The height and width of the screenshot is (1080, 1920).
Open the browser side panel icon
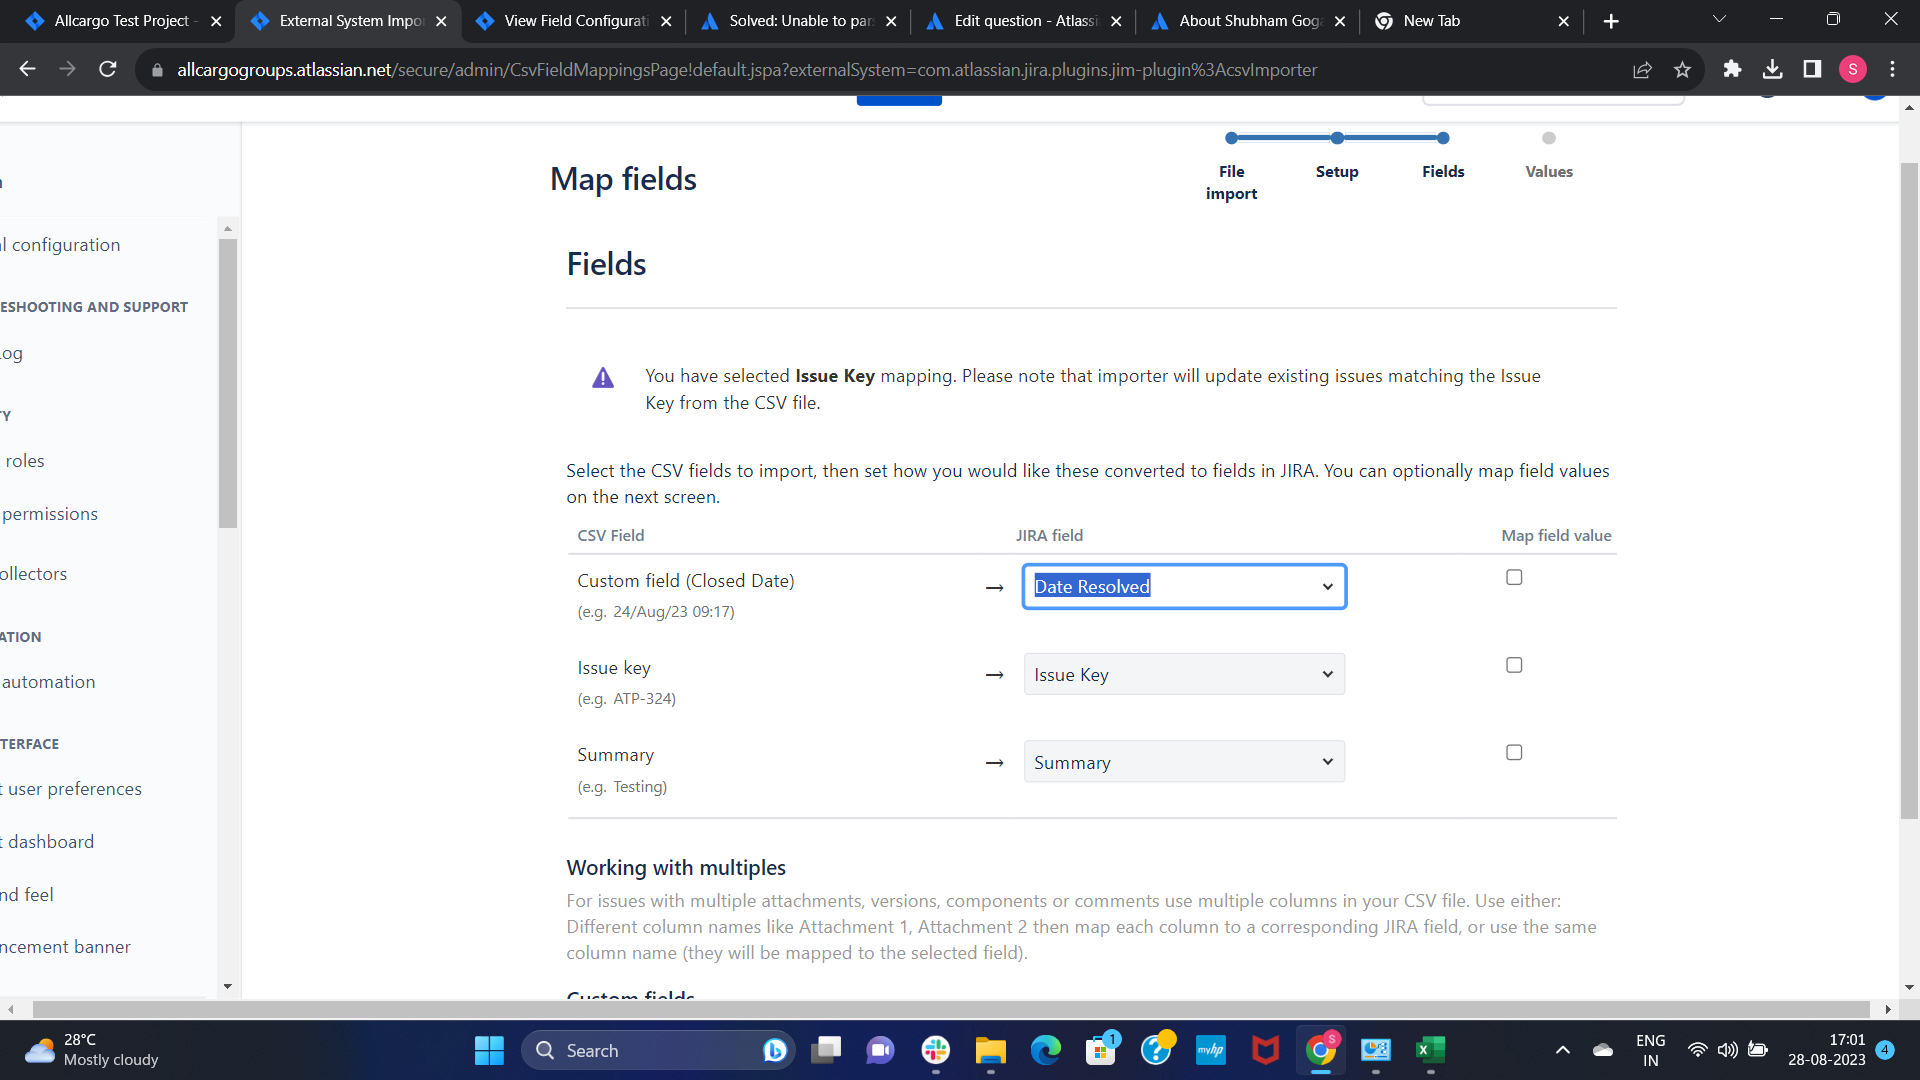(1812, 69)
